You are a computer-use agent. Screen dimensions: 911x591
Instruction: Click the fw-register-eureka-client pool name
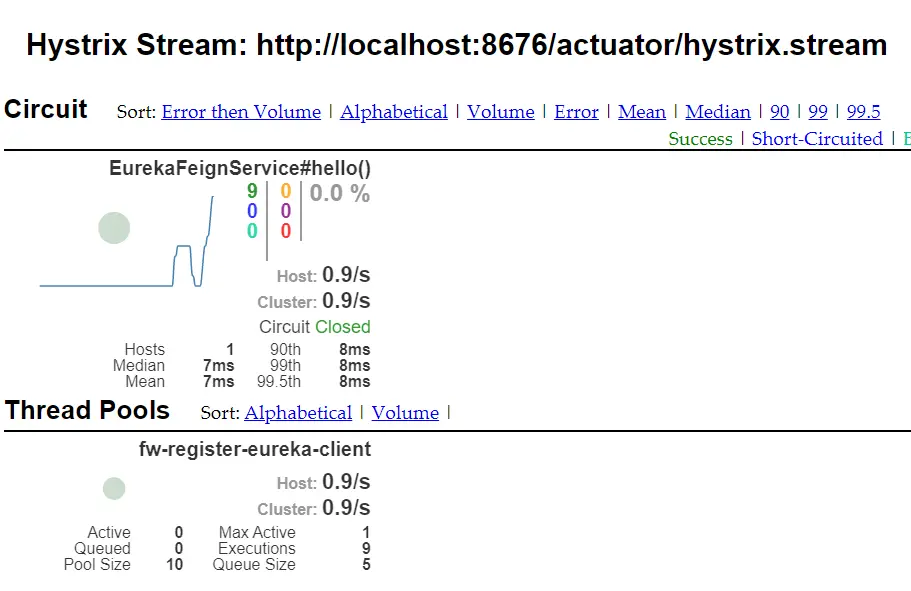[x=255, y=450]
